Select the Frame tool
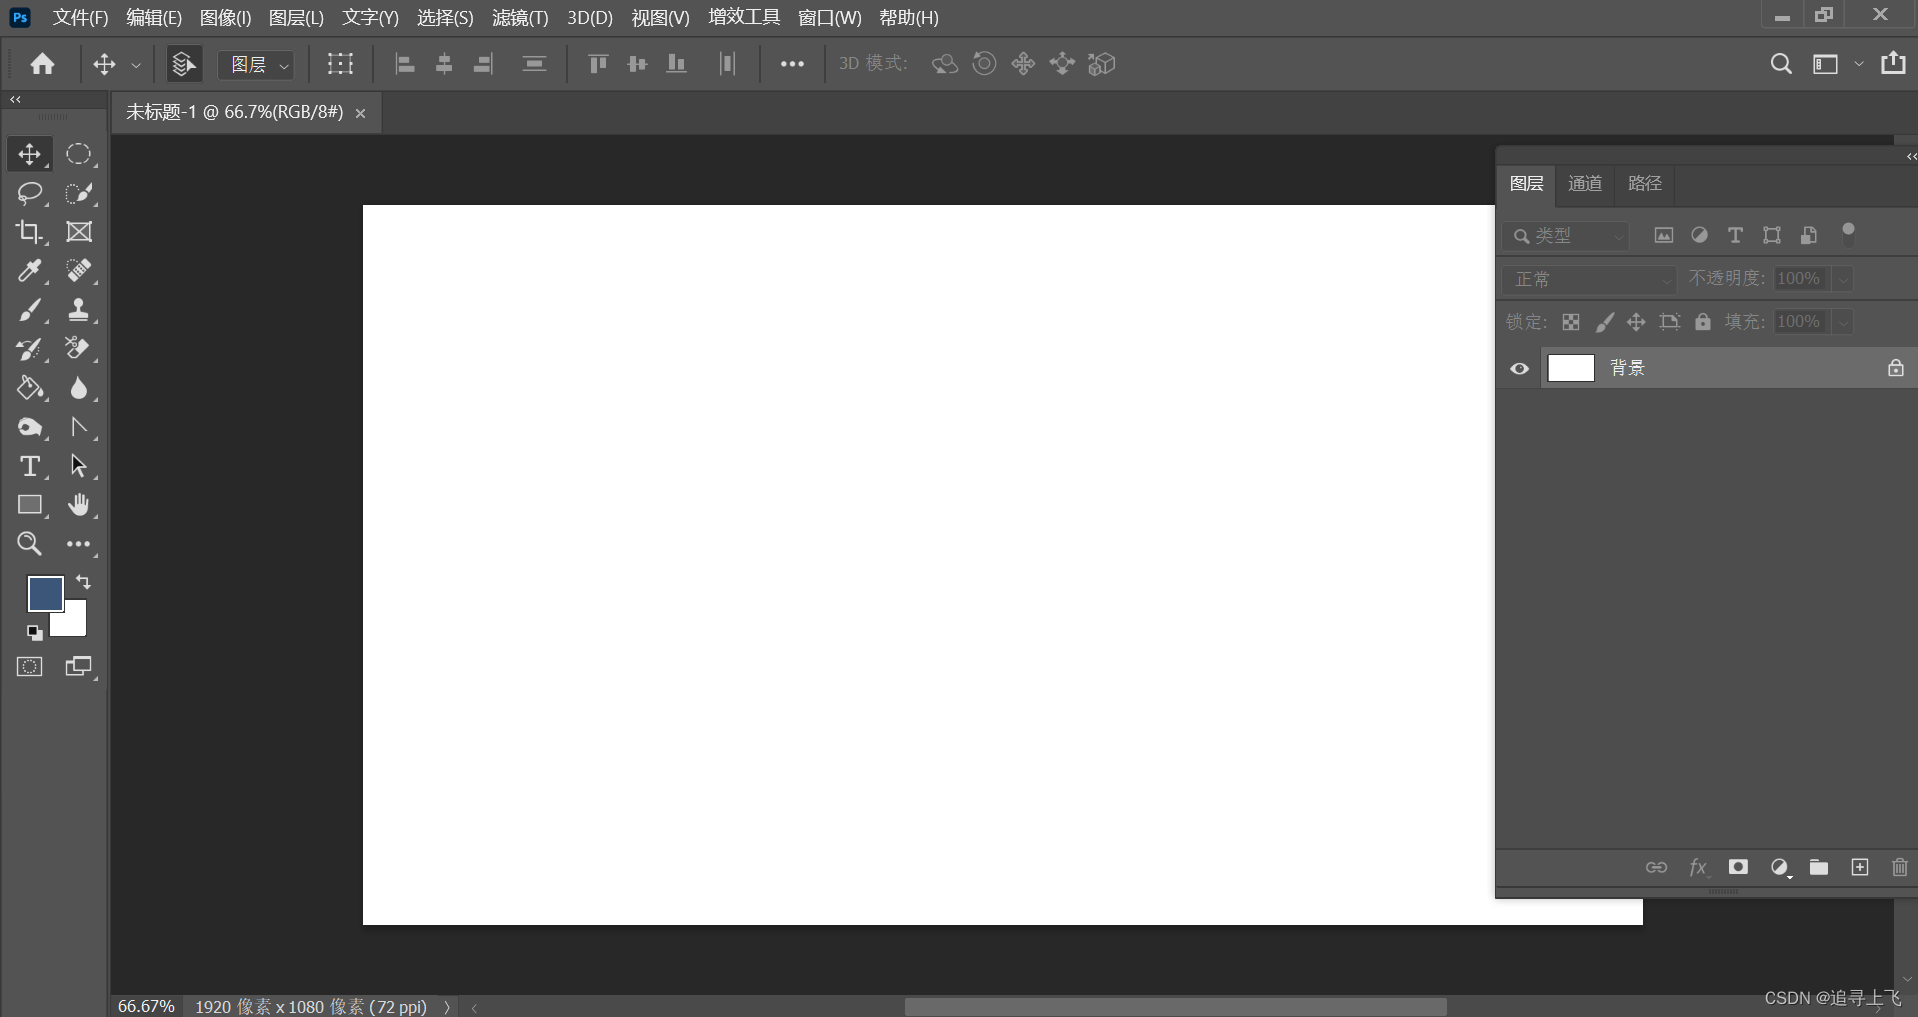This screenshot has width=1918, height=1017. 79,232
